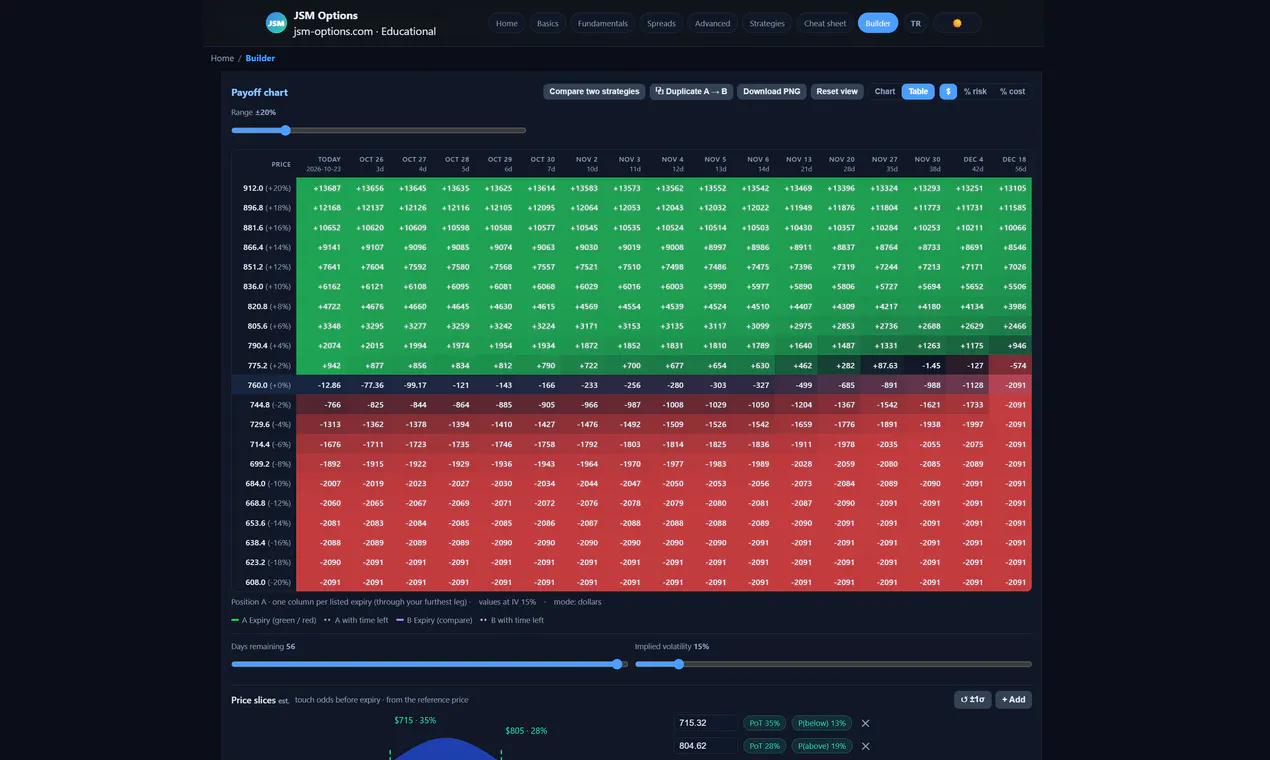This screenshot has width=1270, height=760.
Task: Go to the Fundamentals section
Action: coord(603,23)
